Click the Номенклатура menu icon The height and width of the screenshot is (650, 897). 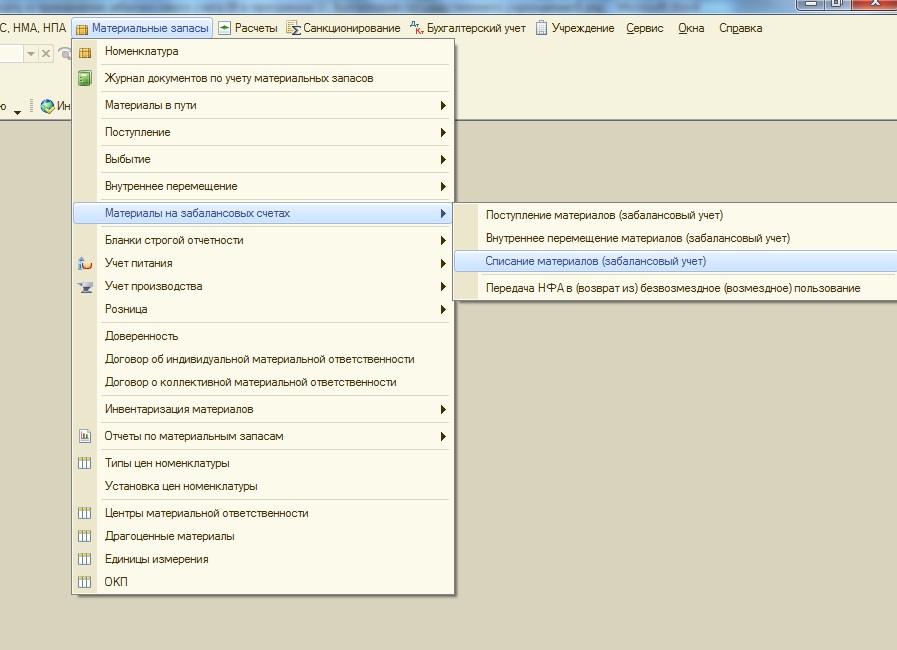tap(85, 52)
